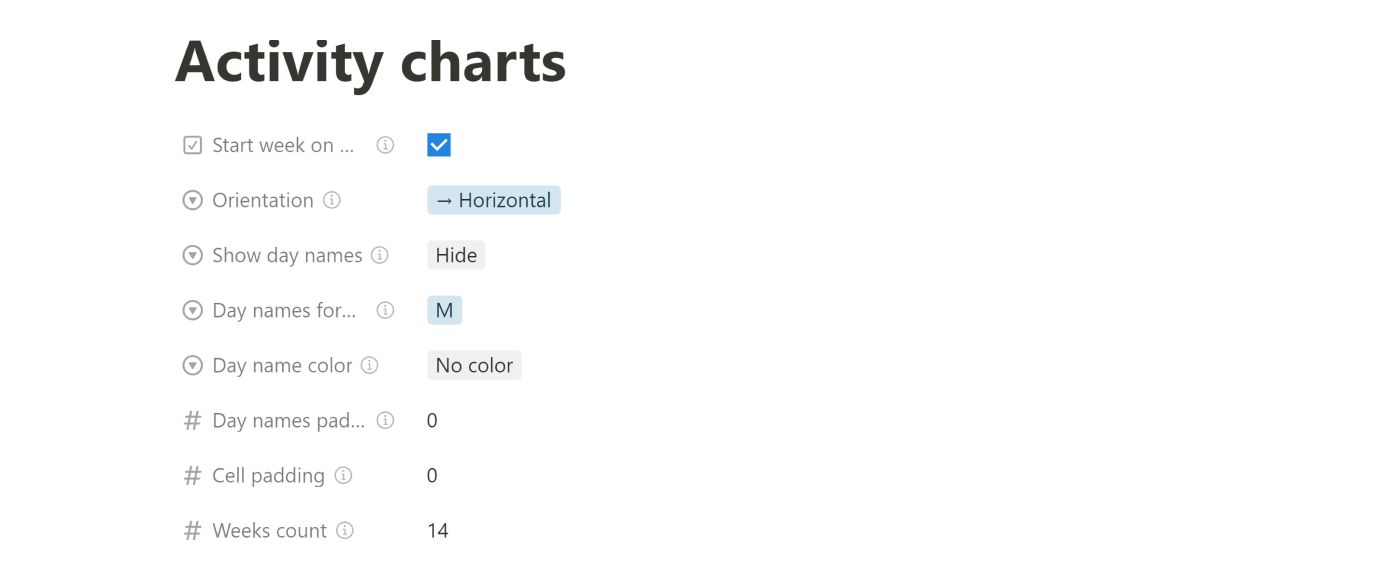1376x580 pixels.
Task: Click the select icon next to Day name color
Action: [x=192, y=365]
